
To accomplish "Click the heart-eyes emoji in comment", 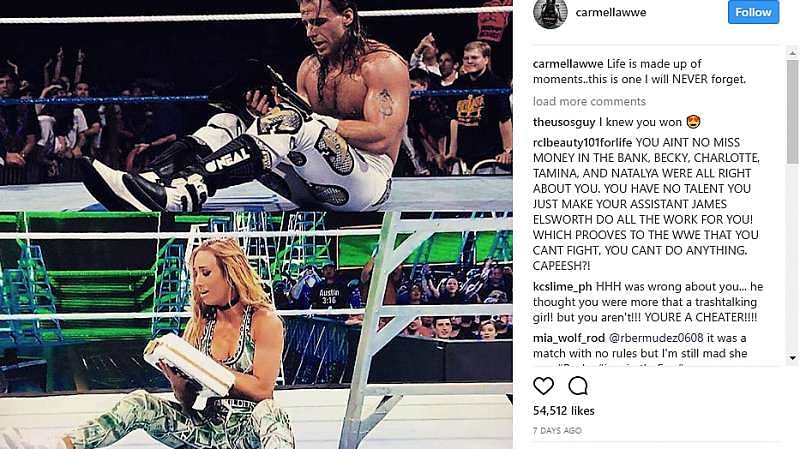I will (x=693, y=122).
